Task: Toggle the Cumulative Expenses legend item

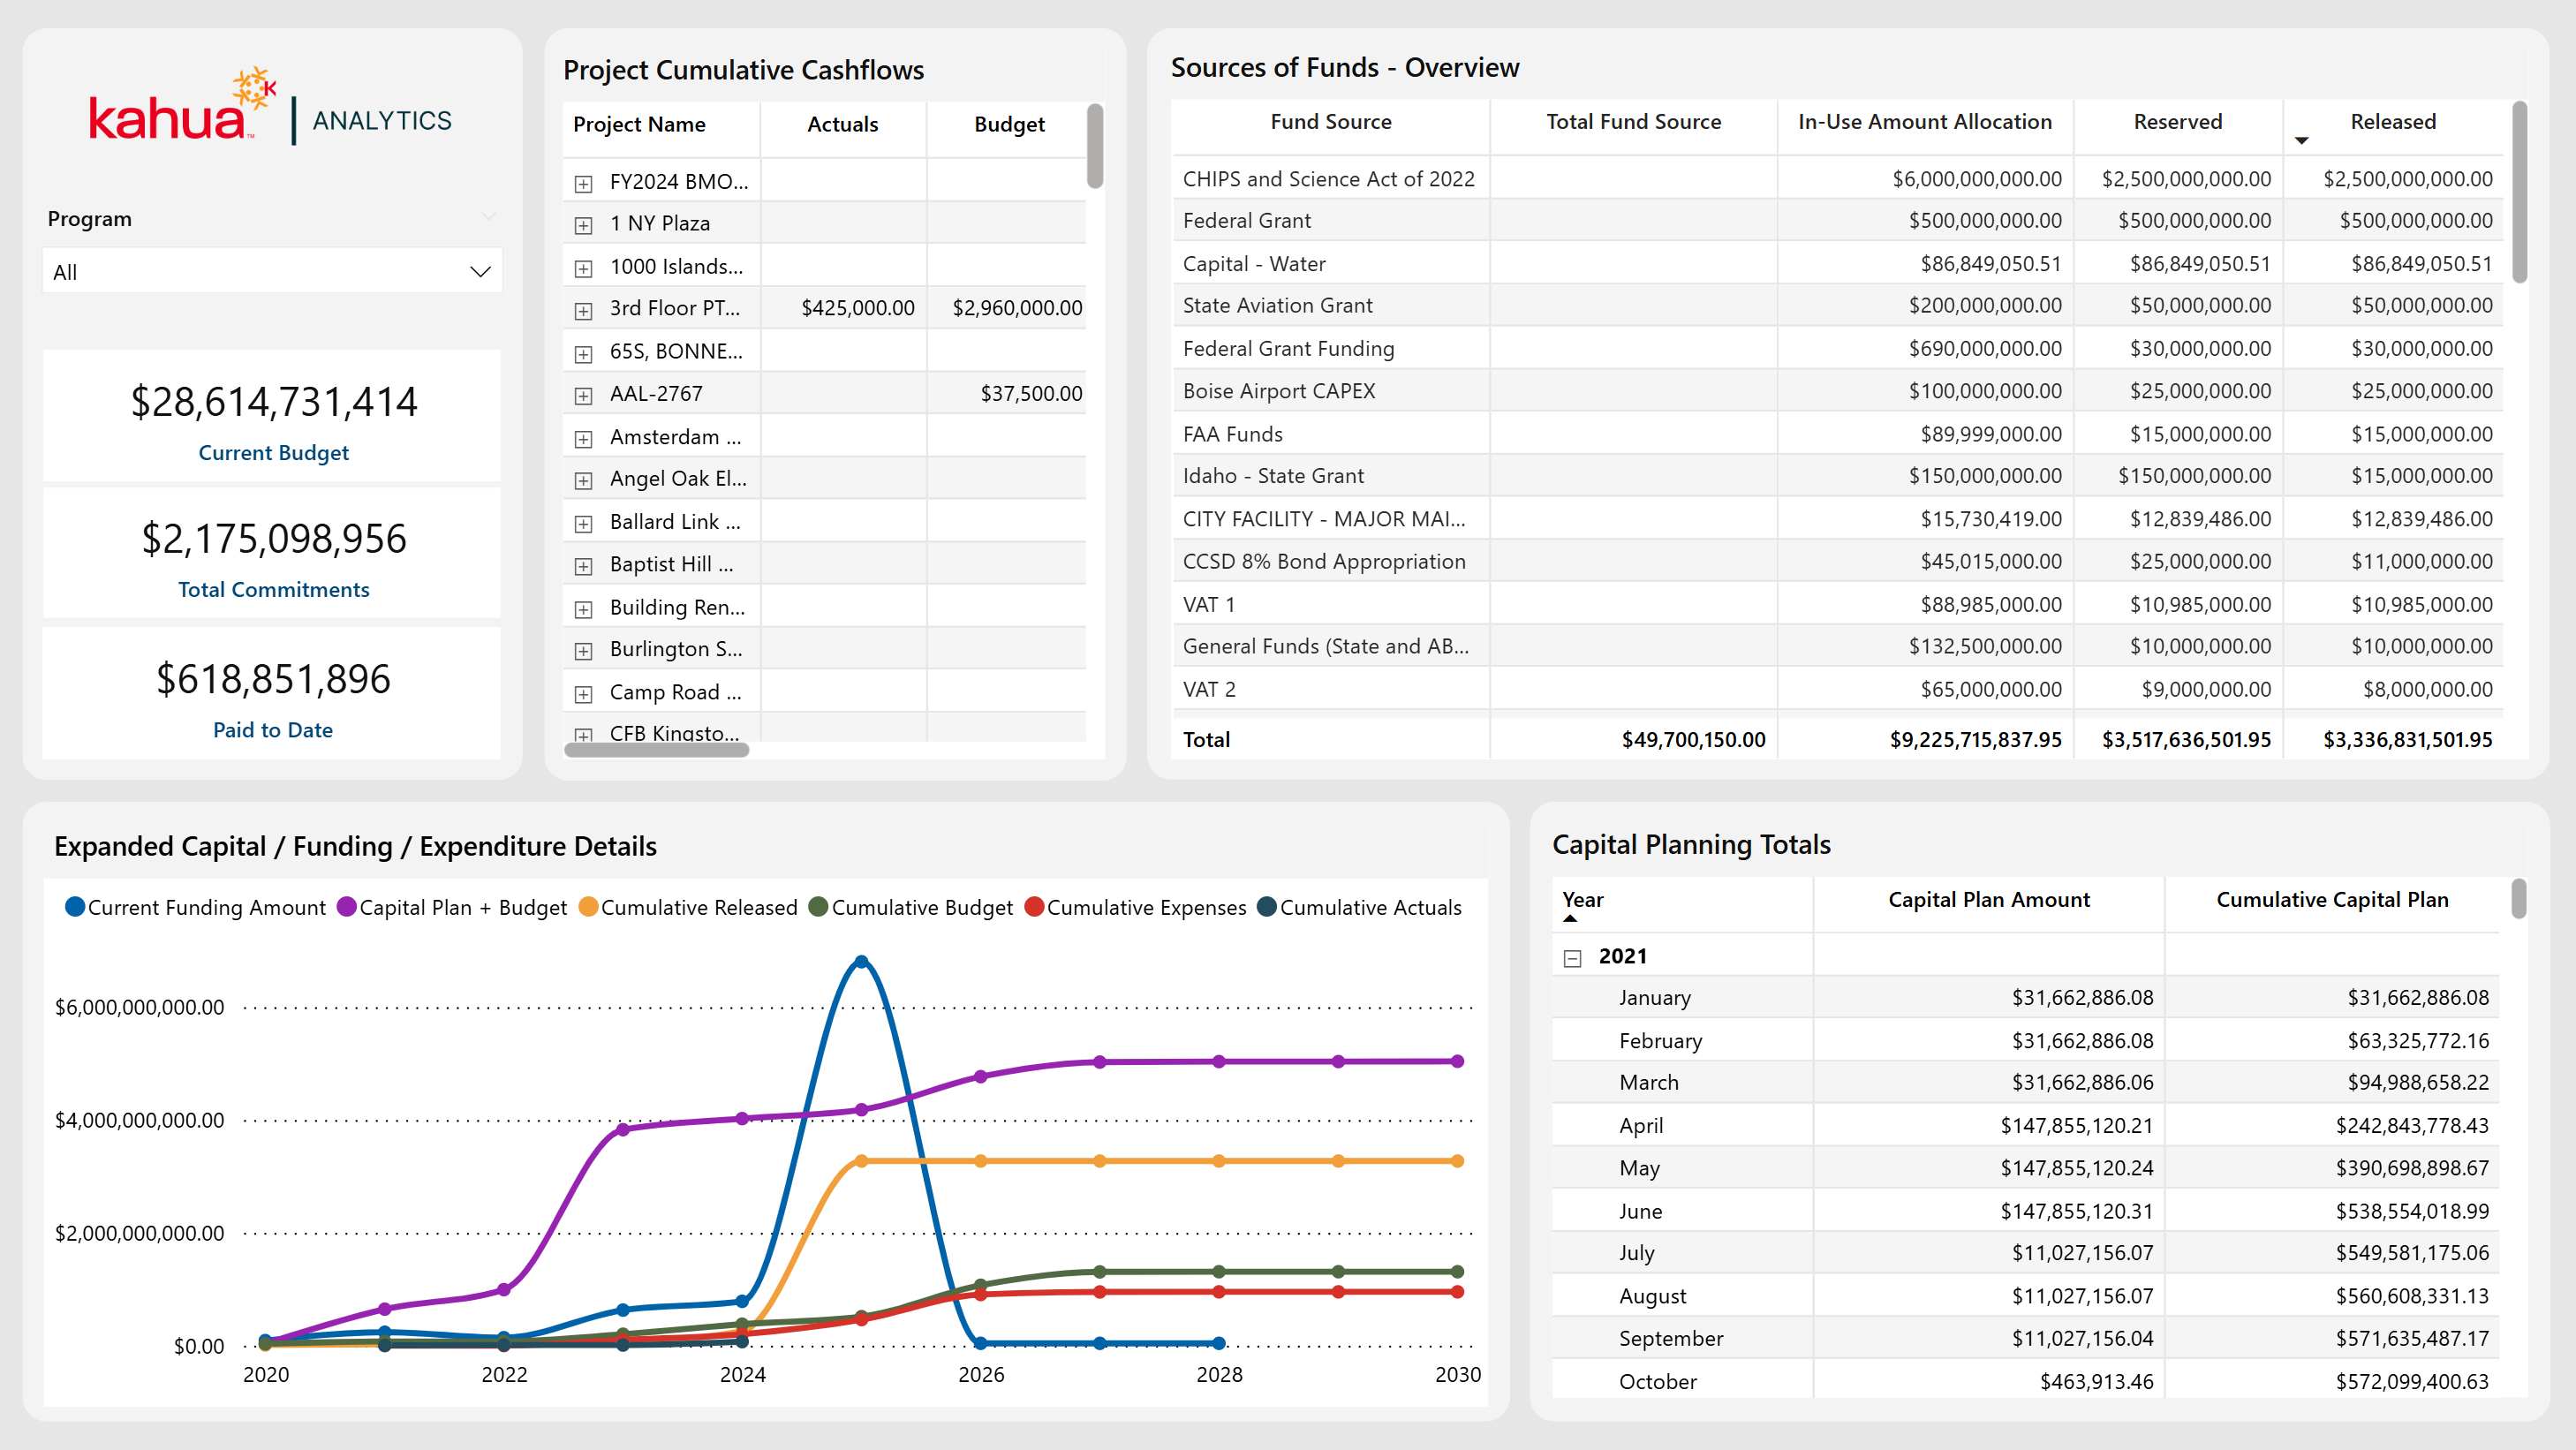Action: click(x=1145, y=908)
